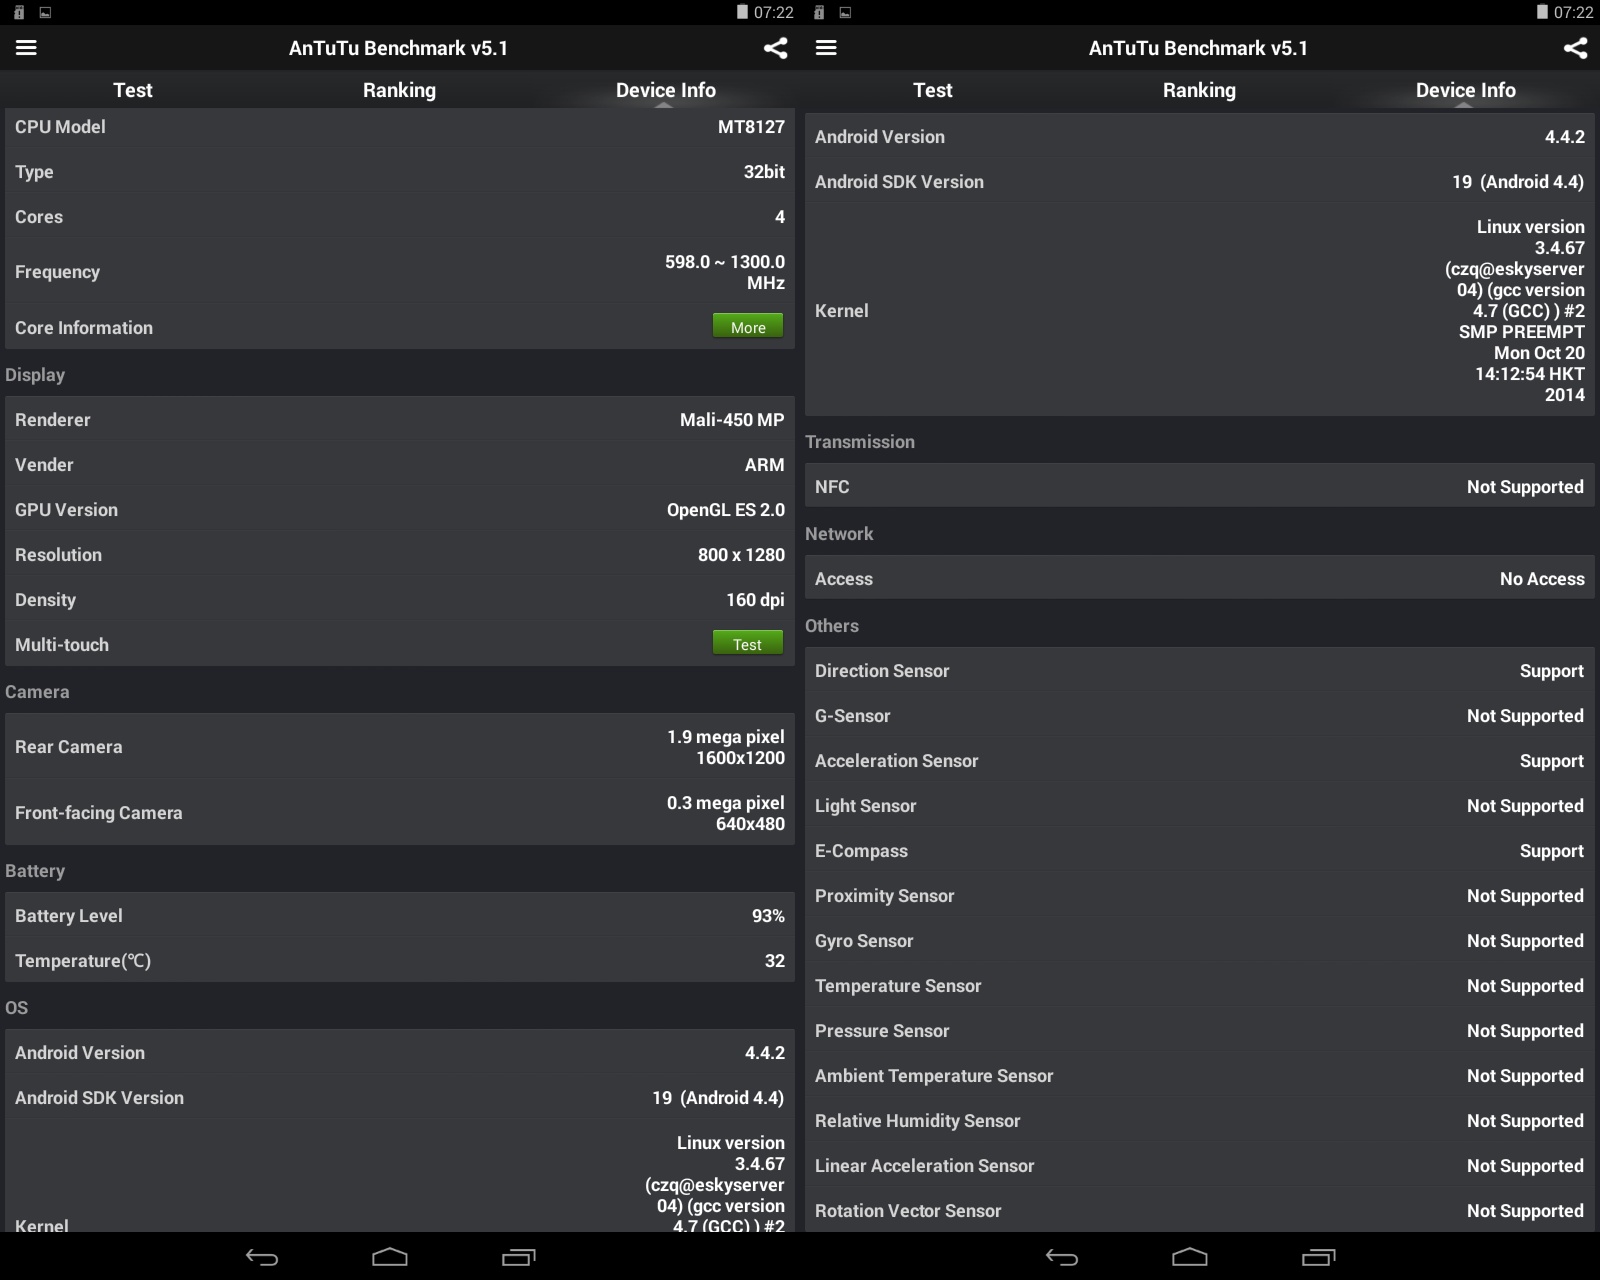Select Density 160 dpi row

point(400,600)
